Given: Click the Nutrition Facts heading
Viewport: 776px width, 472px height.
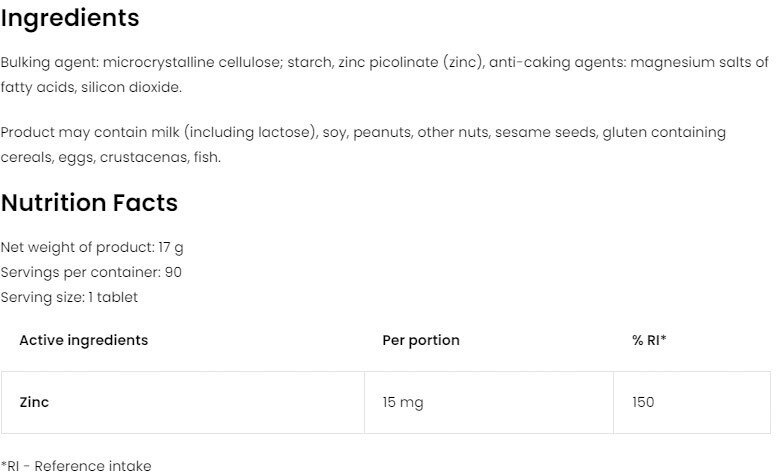Looking at the screenshot, I should click(89, 203).
